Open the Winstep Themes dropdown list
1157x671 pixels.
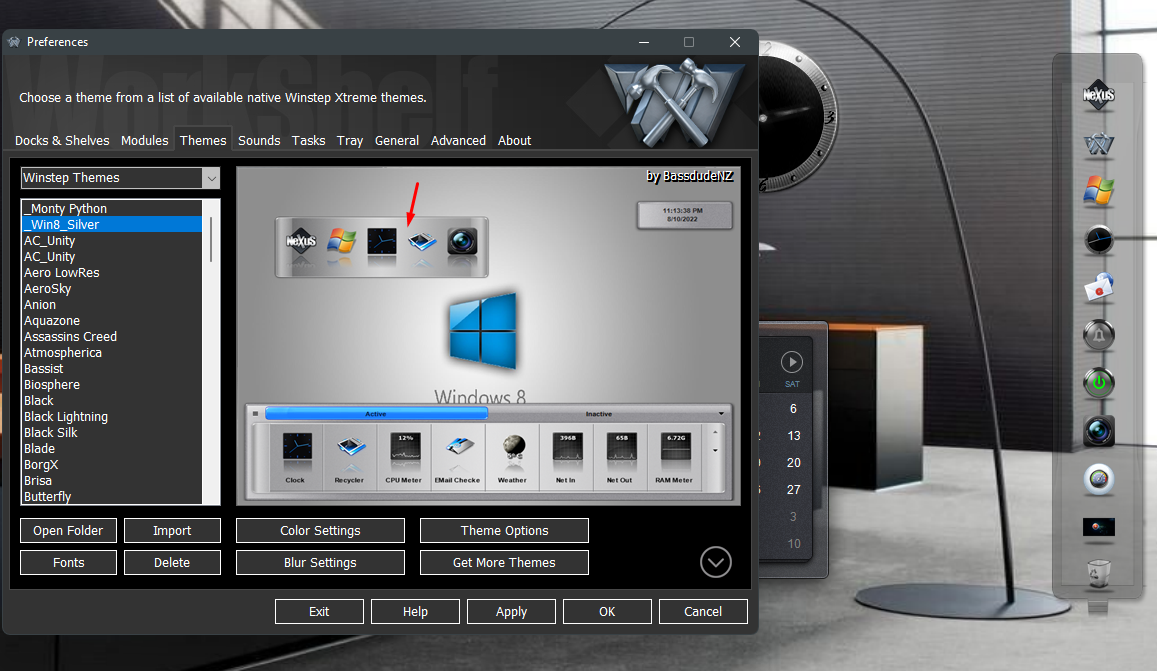[x=120, y=178]
